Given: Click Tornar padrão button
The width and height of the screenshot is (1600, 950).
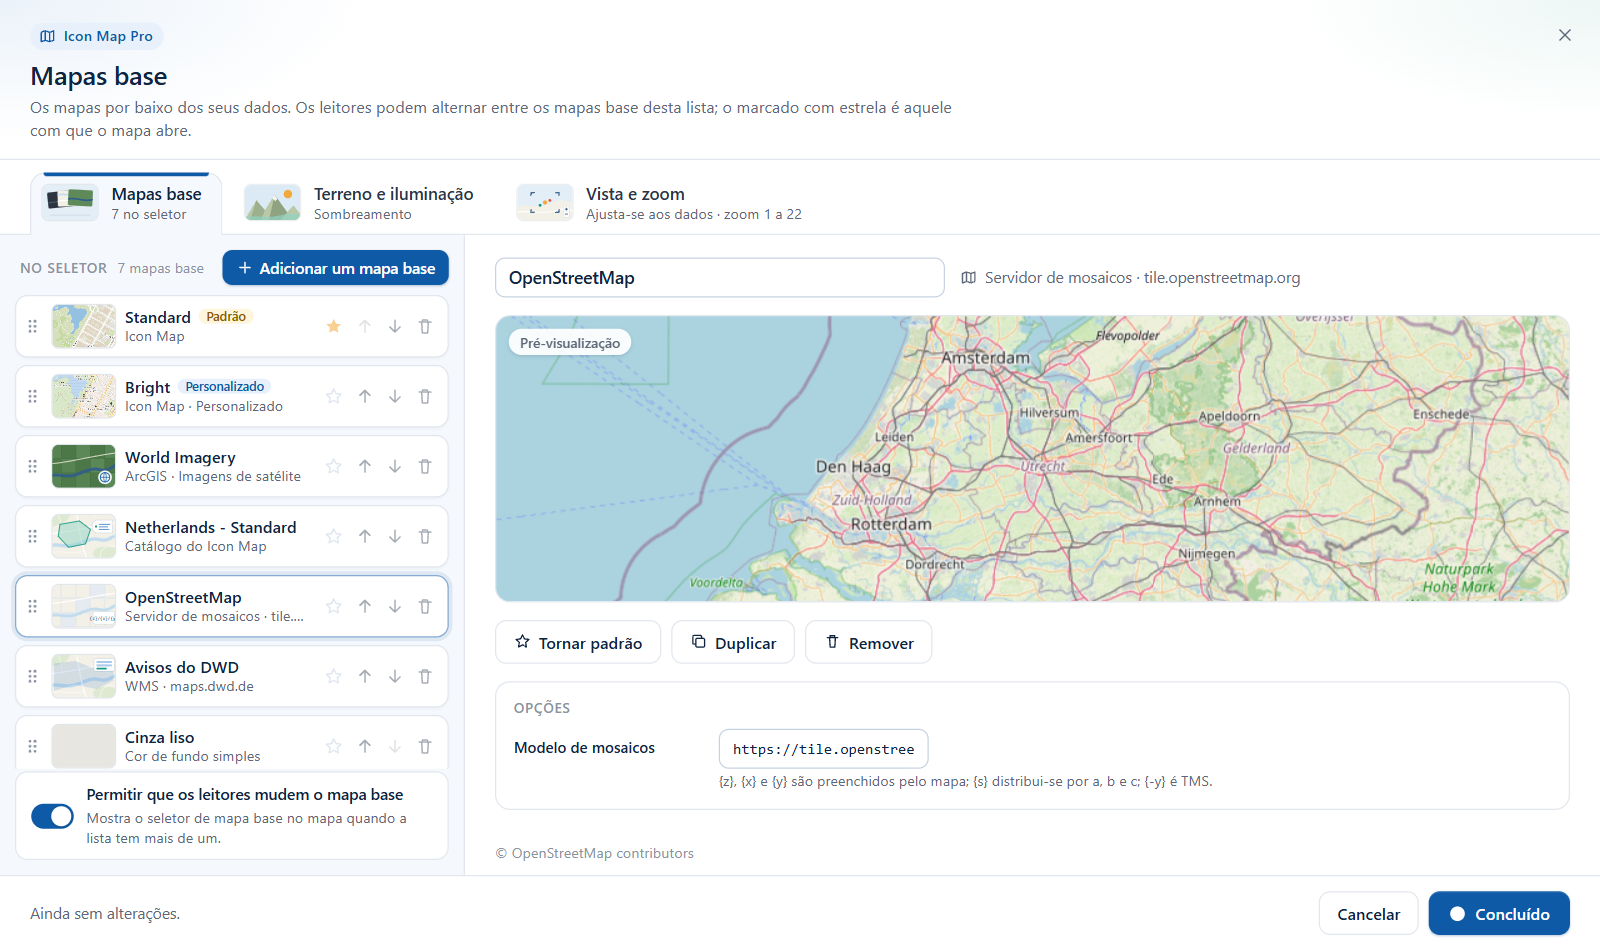Looking at the screenshot, I should [x=578, y=643].
